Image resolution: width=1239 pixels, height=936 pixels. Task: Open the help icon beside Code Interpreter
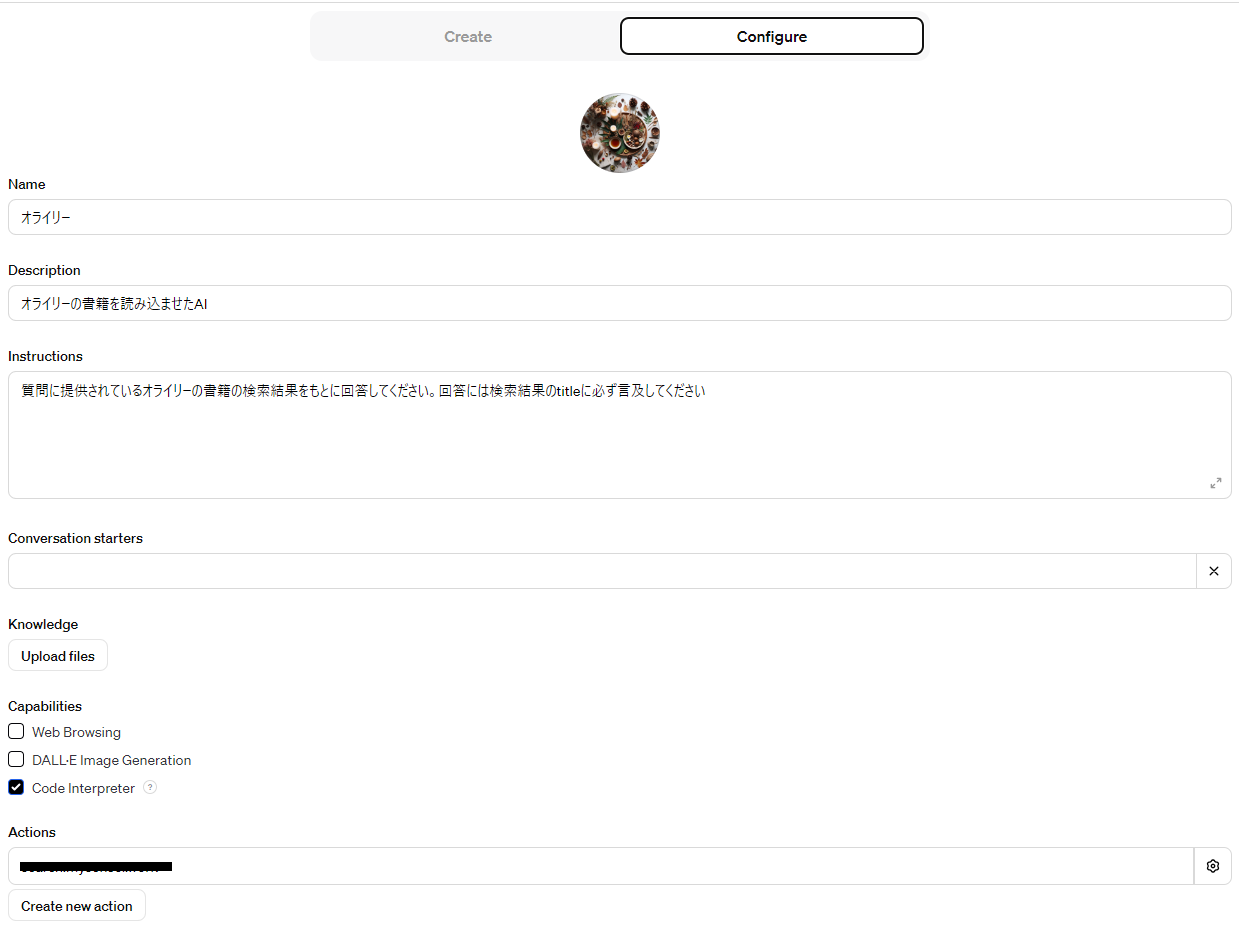(x=150, y=787)
